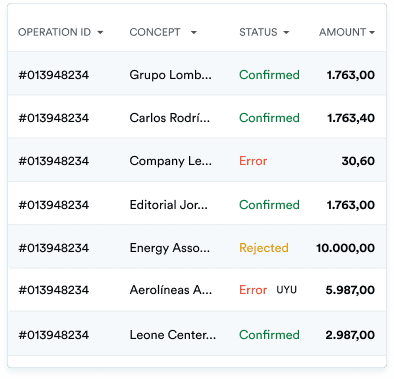Click the Operation ID sort arrow
The image size is (394, 379).
(100, 33)
